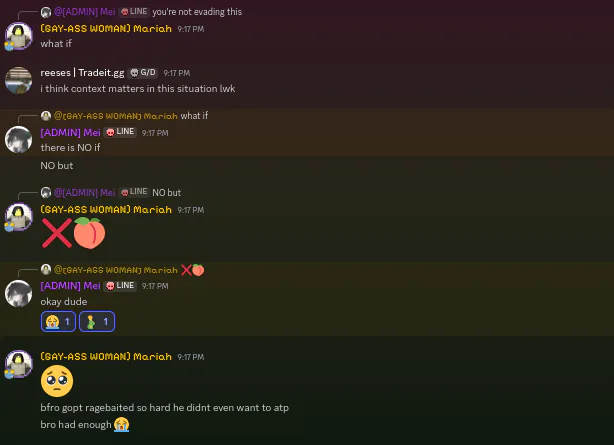The image size is (614, 445).
Task: Jump to the replied 'what if' preview
Action: 194,116
